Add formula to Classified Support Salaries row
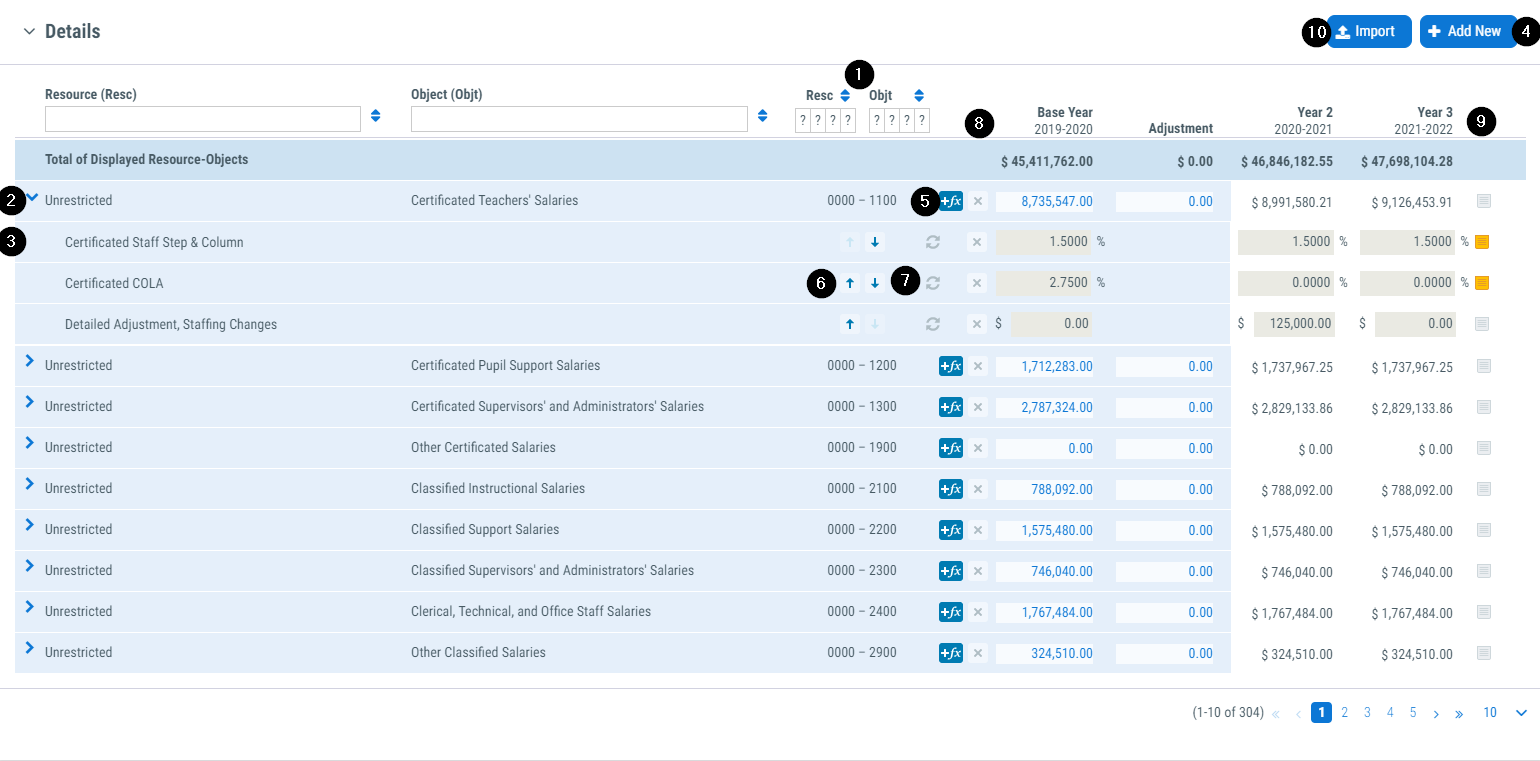Viewport: 1540px width, 761px height. (x=951, y=530)
